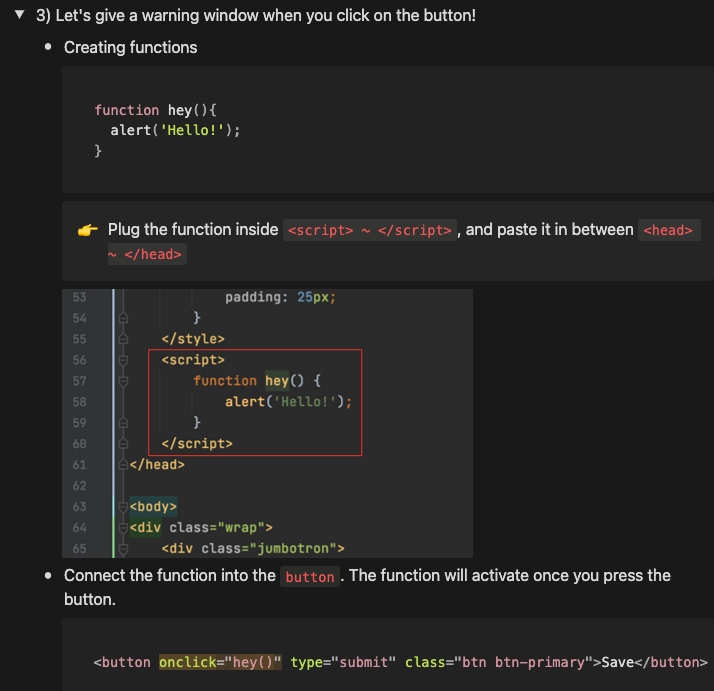Click line number 62 in the editor image

(79, 486)
